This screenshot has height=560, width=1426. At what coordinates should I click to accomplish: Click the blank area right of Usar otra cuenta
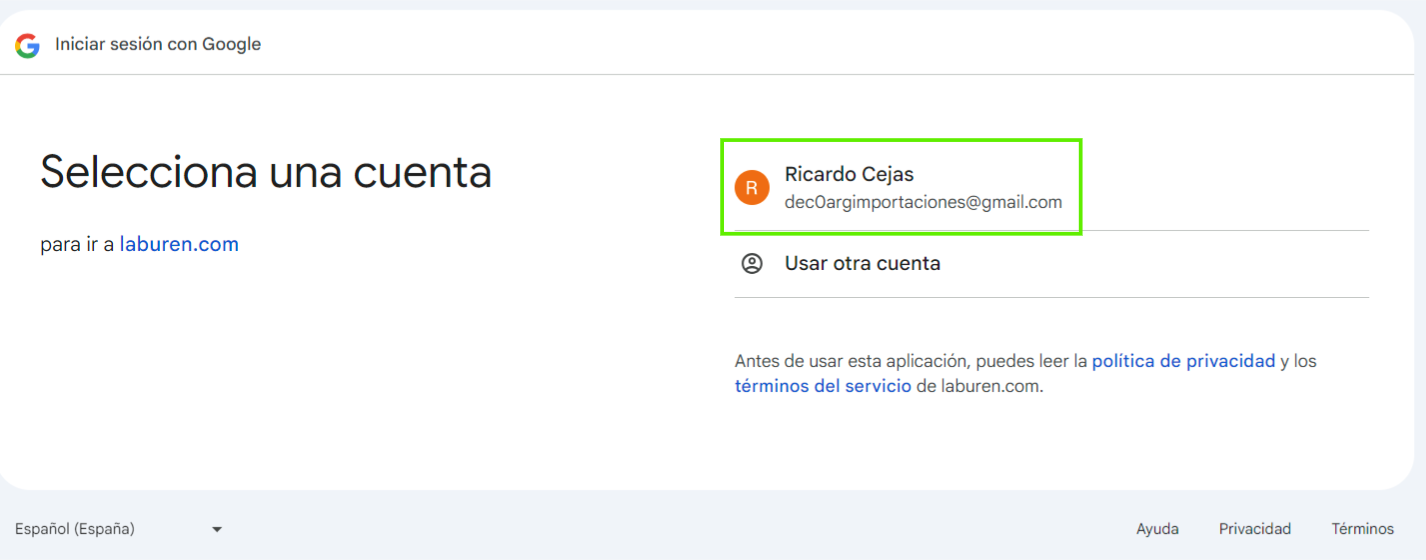tap(1150, 264)
